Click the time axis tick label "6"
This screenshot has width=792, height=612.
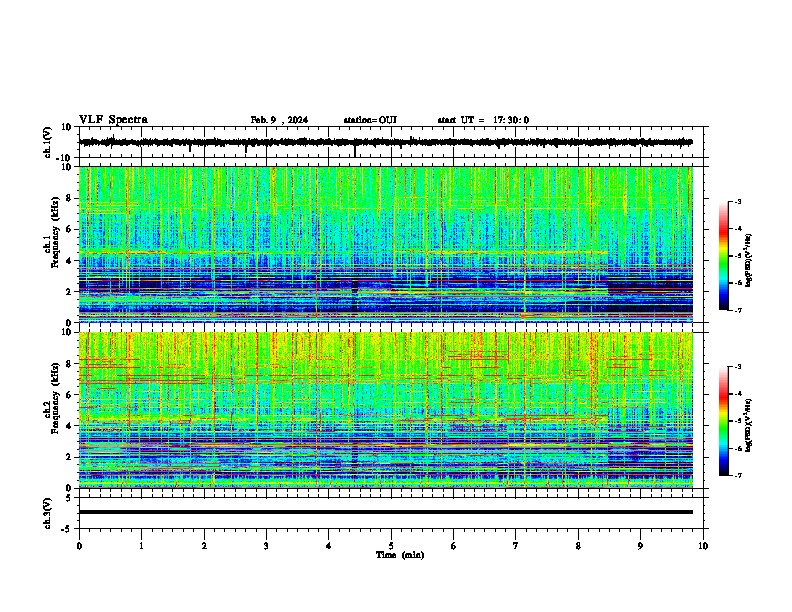[454, 546]
